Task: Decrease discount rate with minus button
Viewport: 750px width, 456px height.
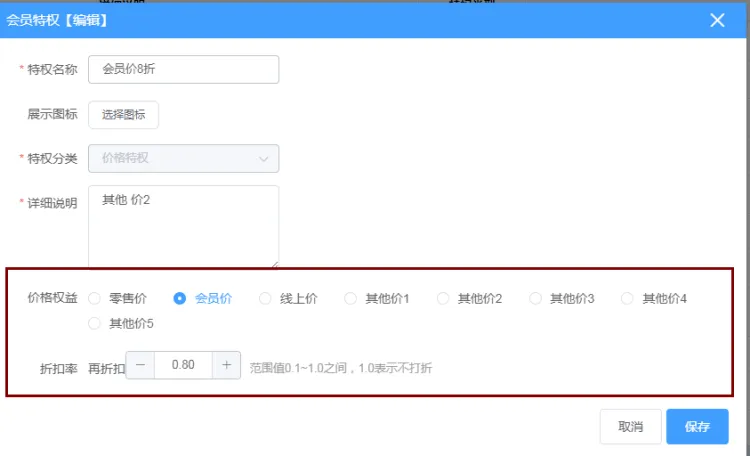Action: 140,365
